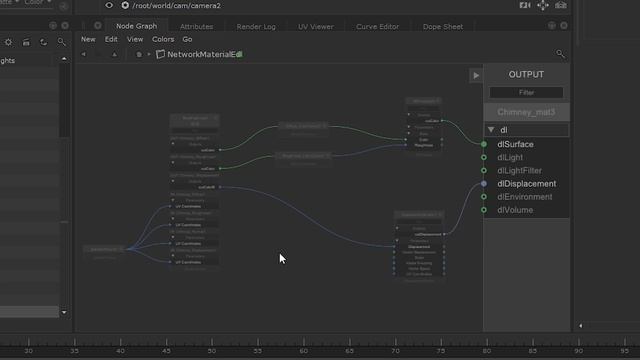Click the refresh arrow icon in the left panel toolbar
The height and width of the screenshot is (360, 640).
(x=43, y=42)
